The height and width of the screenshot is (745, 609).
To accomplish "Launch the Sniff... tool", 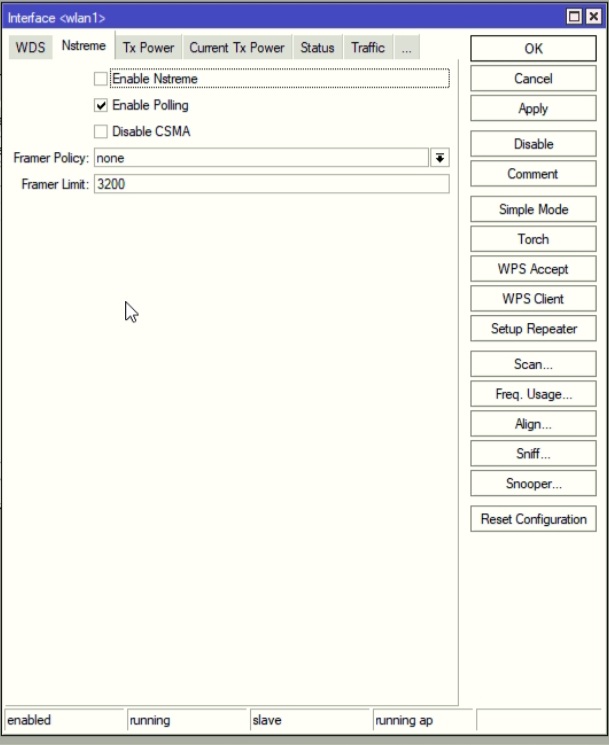I will point(533,454).
